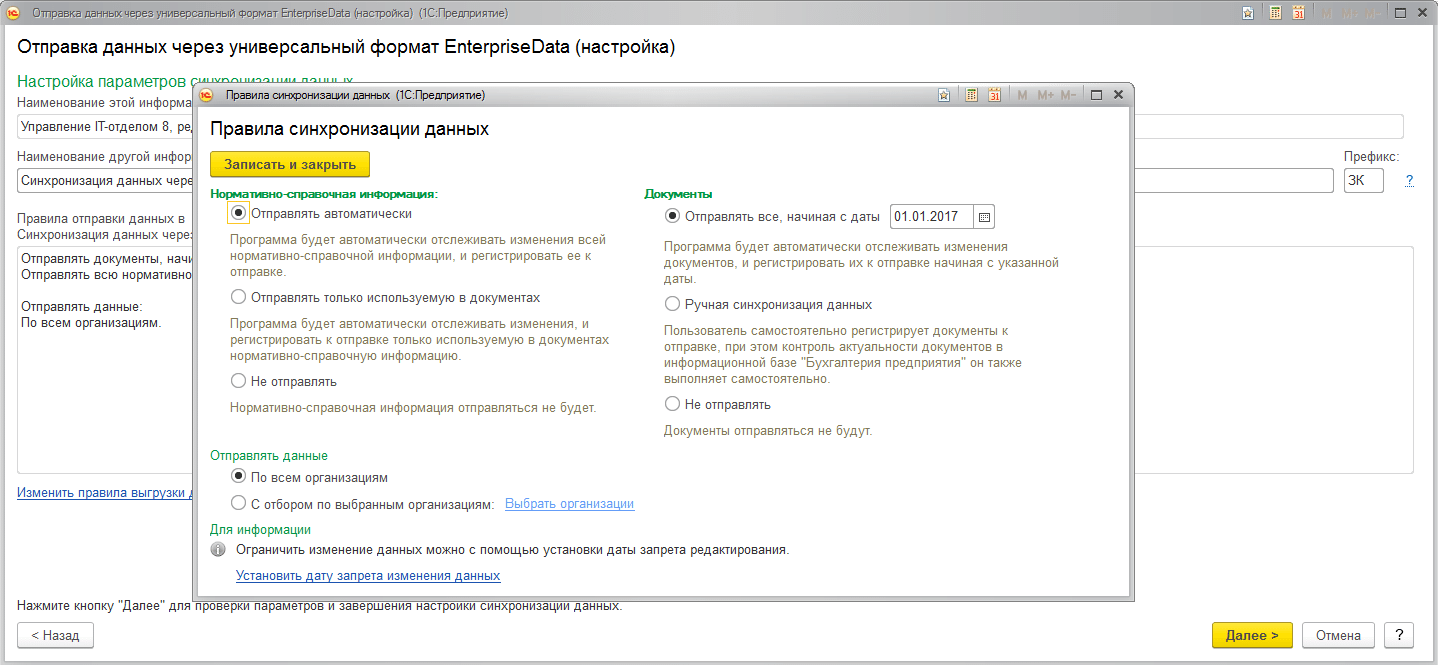Click the M- memory button in the main window title bar

pyautogui.click(x=1373, y=13)
